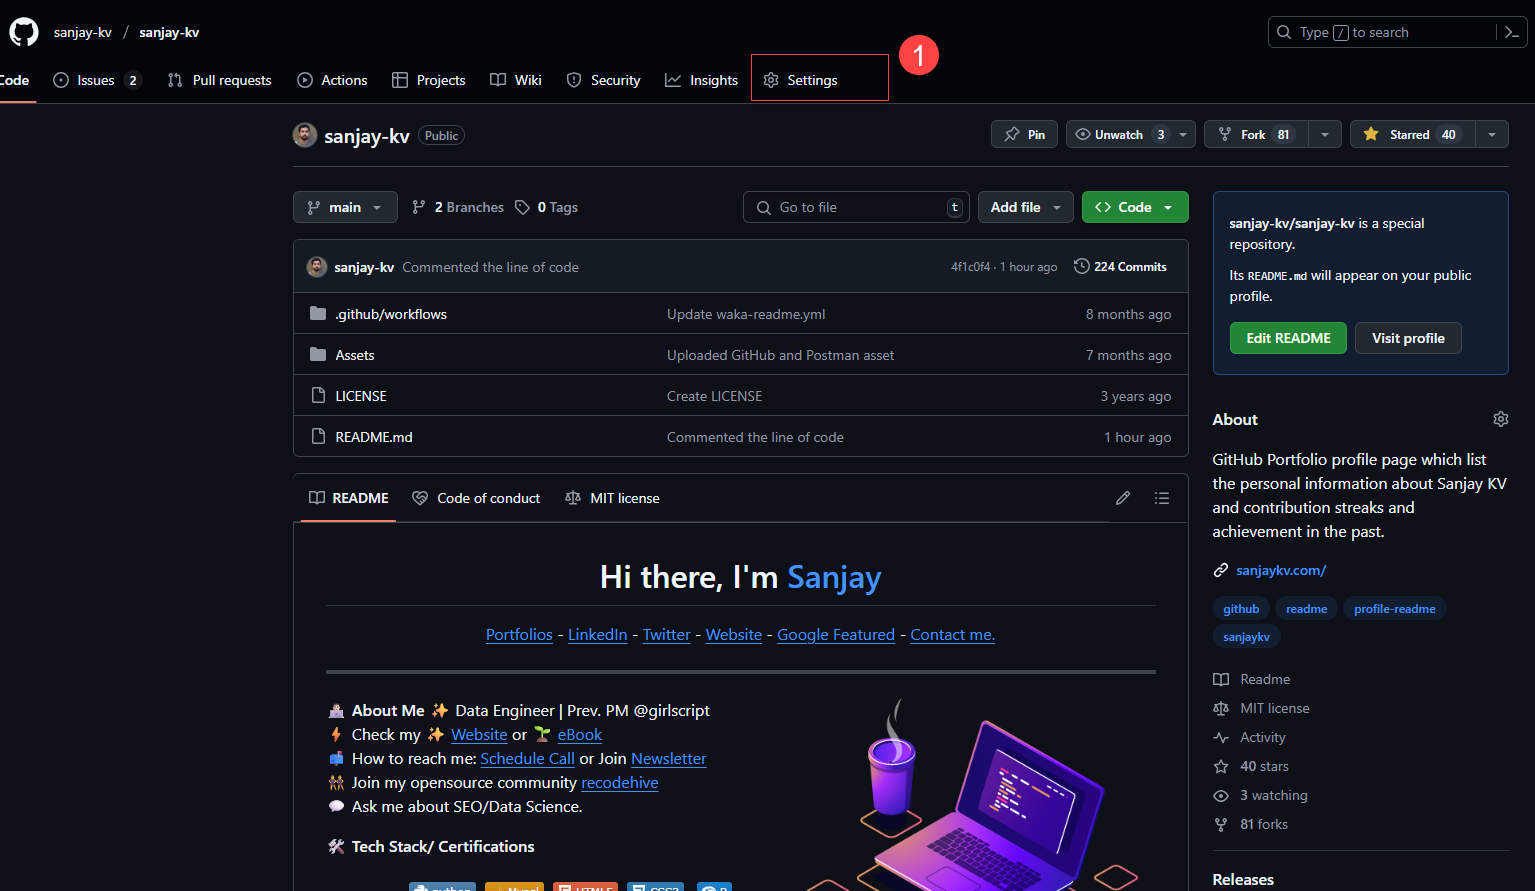Focus the Go to file input
The width and height of the screenshot is (1535, 891).
[x=857, y=207]
